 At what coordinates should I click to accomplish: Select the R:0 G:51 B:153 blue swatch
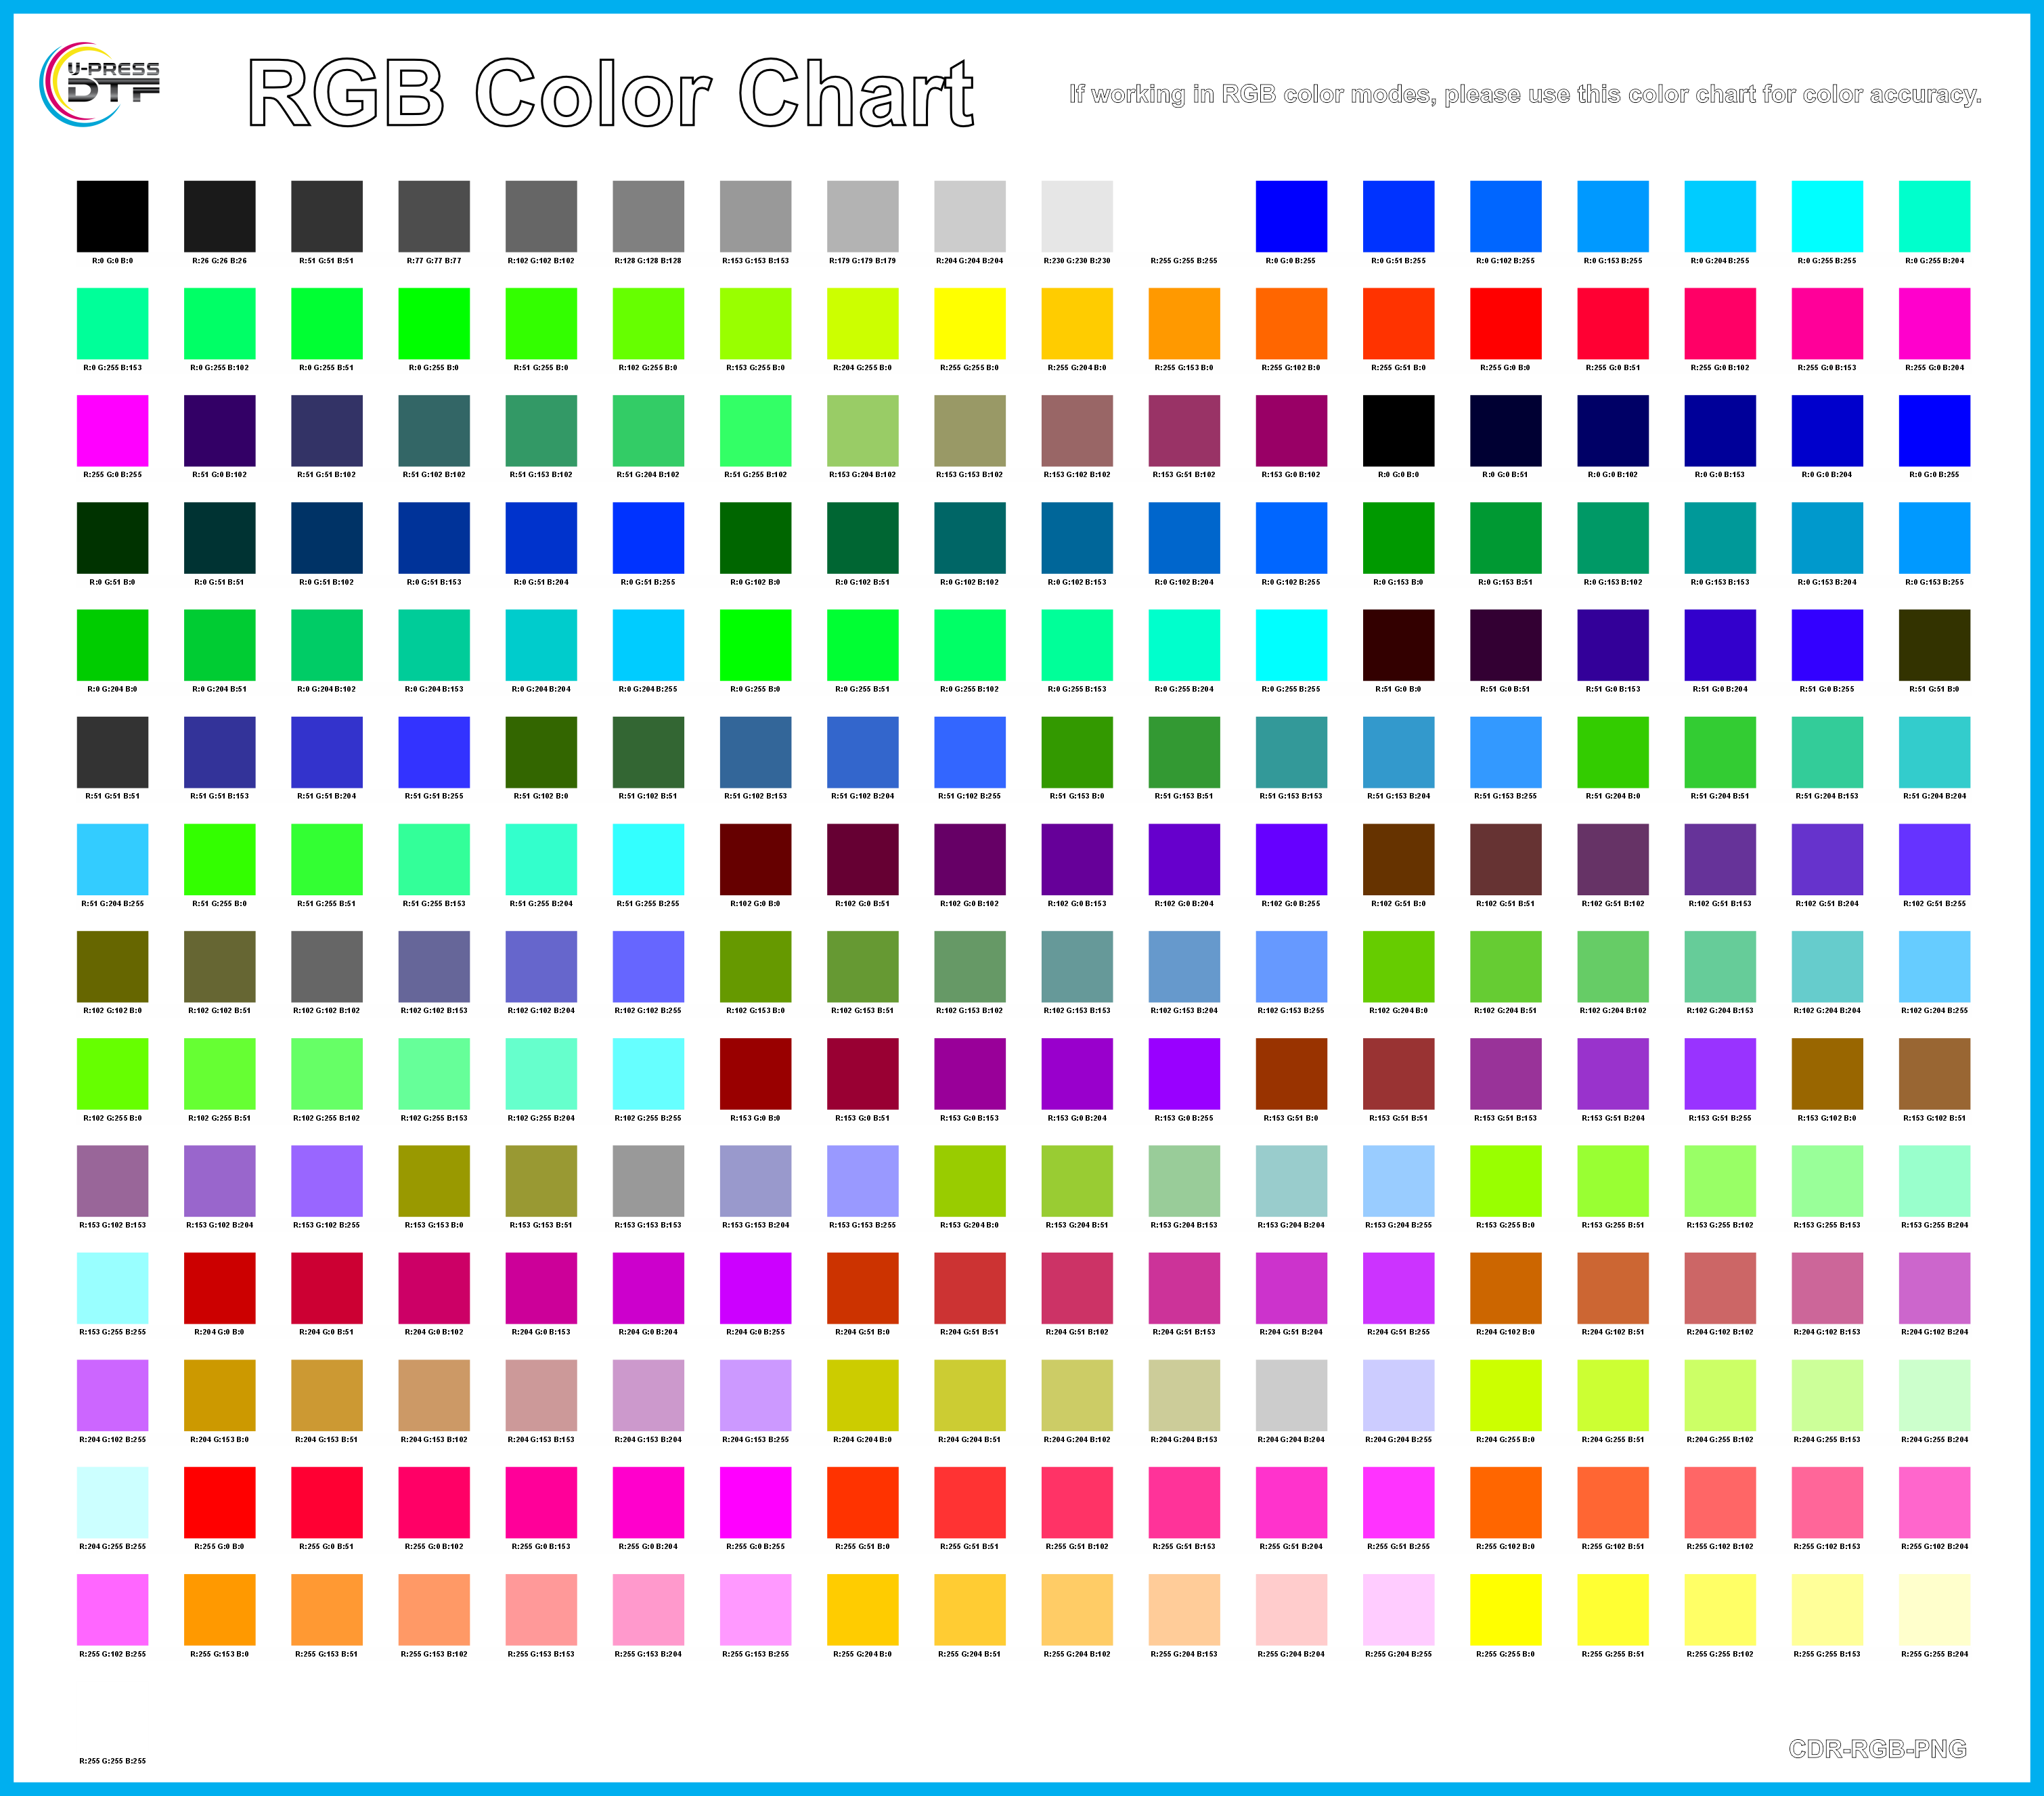pyautogui.click(x=434, y=538)
